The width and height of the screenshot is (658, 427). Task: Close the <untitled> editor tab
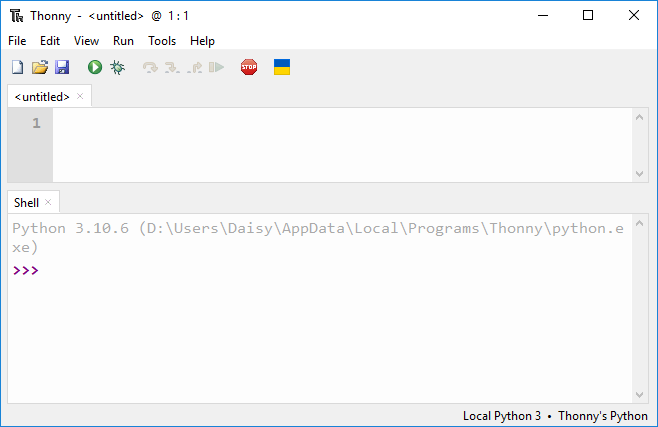[x=80, y=96]
